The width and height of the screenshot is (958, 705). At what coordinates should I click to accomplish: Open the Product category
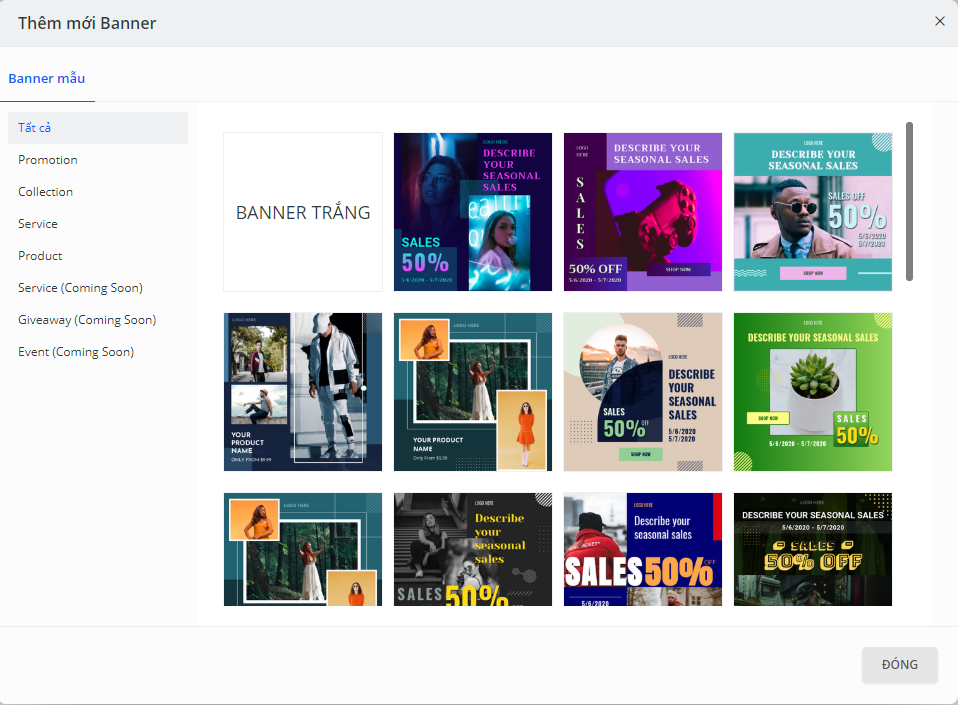pos(98,256)
